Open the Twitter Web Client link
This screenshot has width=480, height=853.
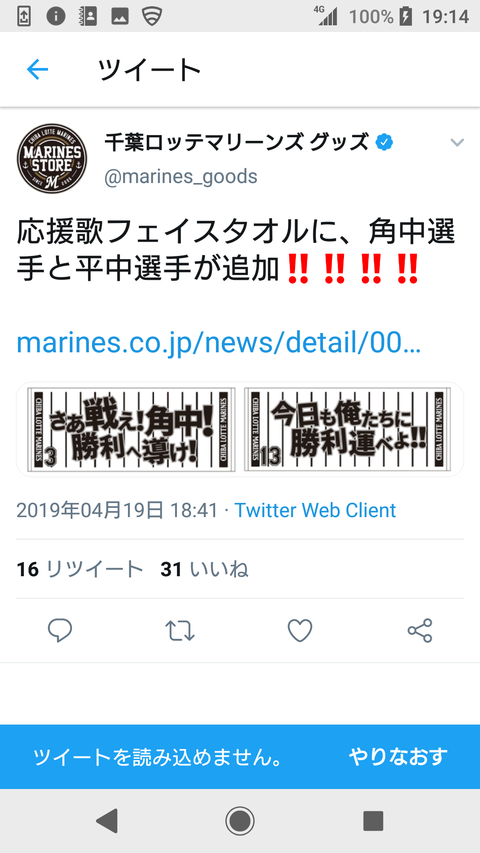point(315,510)
